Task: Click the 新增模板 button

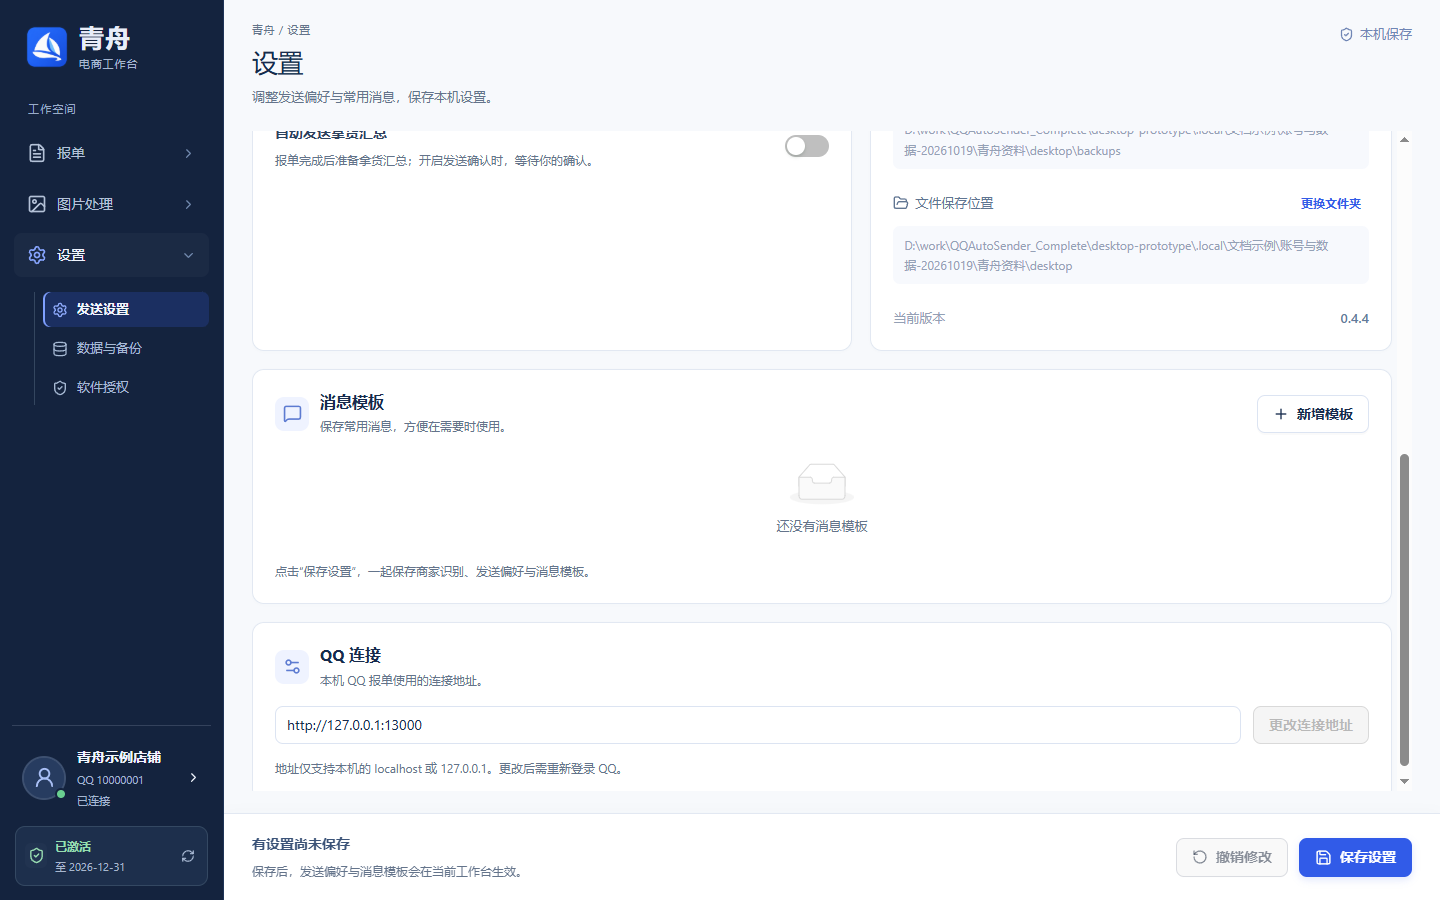Action: coord(1313,414)
